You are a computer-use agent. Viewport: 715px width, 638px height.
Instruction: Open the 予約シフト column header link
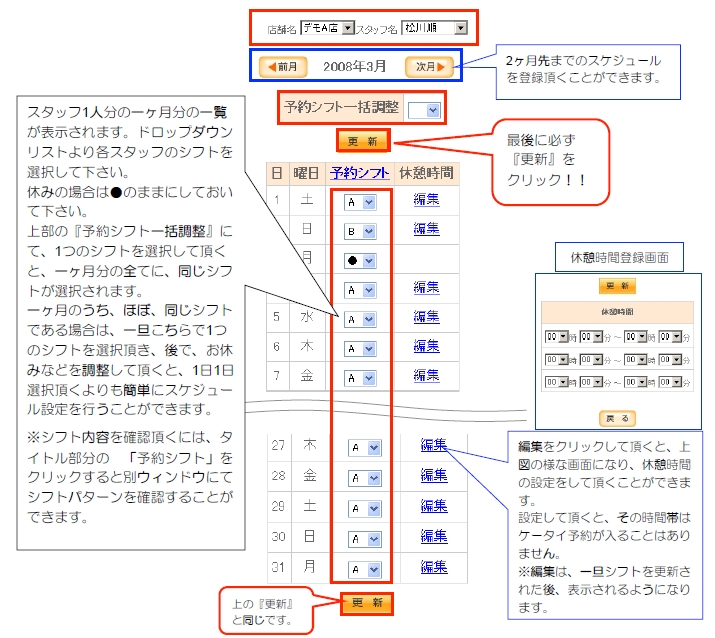click(x=359, y=172)
